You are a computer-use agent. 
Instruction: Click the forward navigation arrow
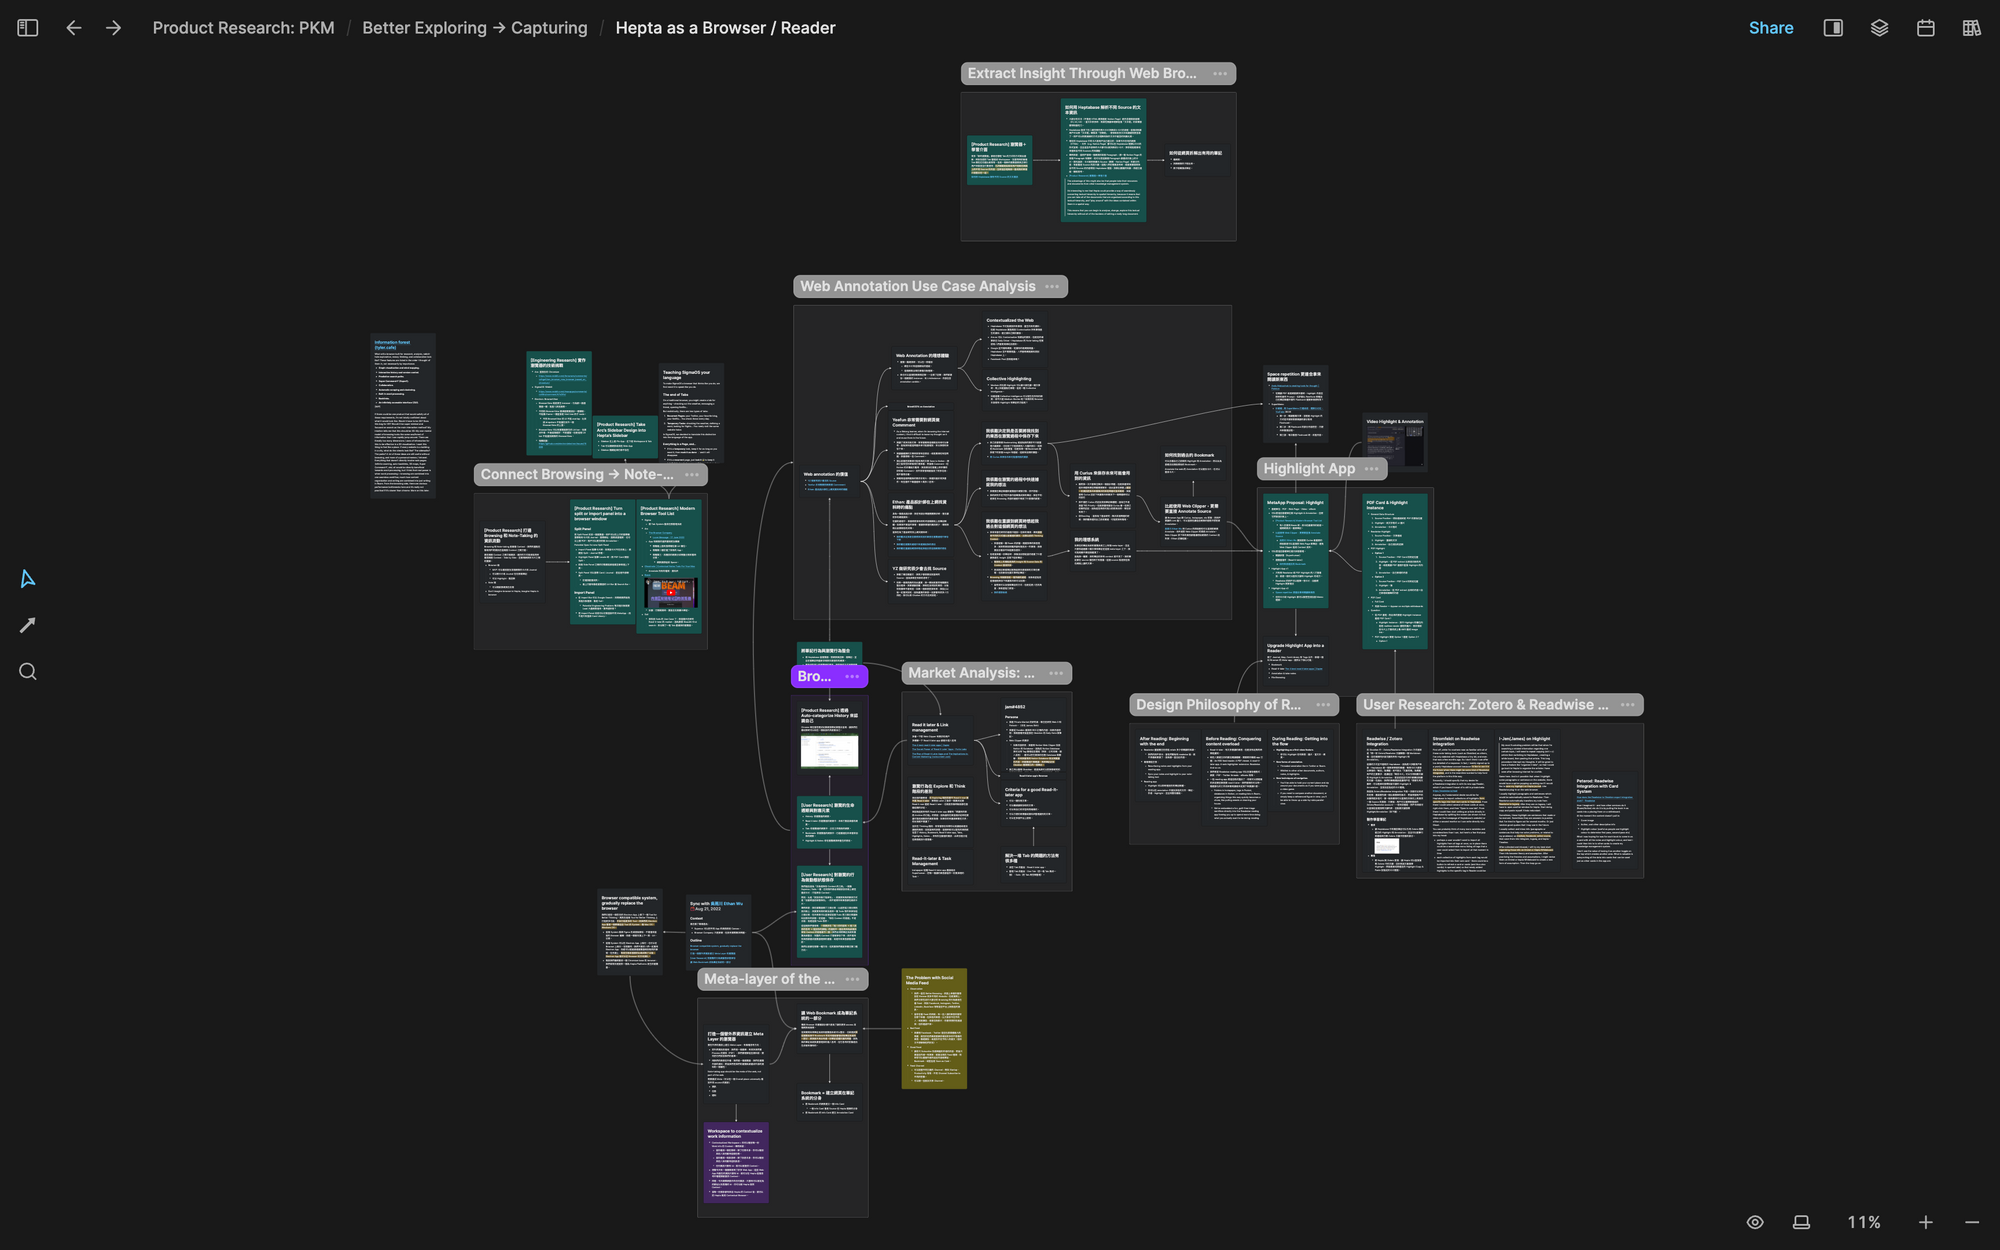point(114,28)
